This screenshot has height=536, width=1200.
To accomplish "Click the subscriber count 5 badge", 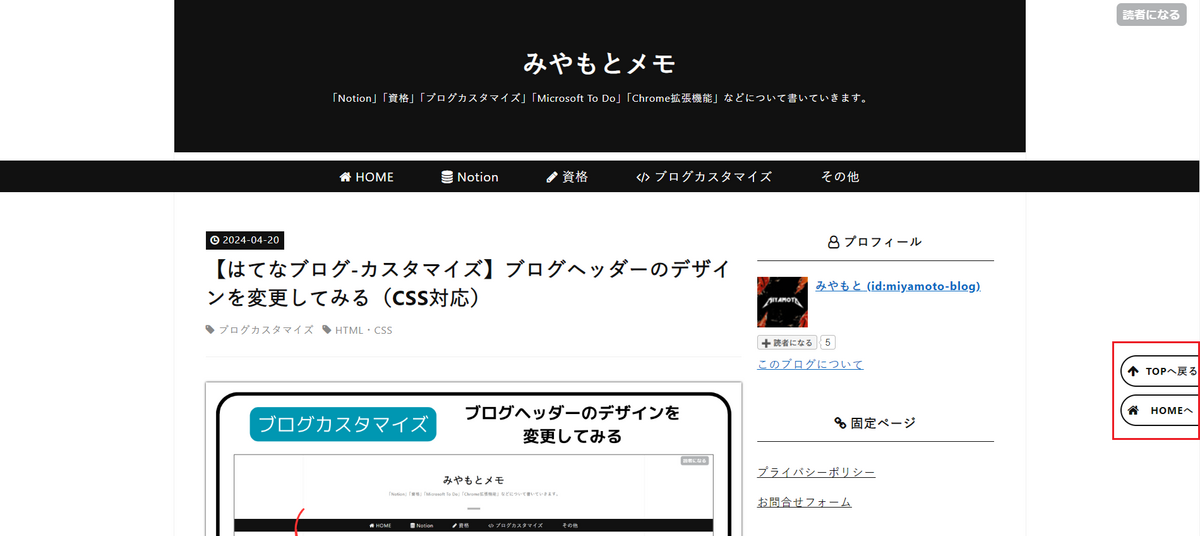I will (828, 342).
